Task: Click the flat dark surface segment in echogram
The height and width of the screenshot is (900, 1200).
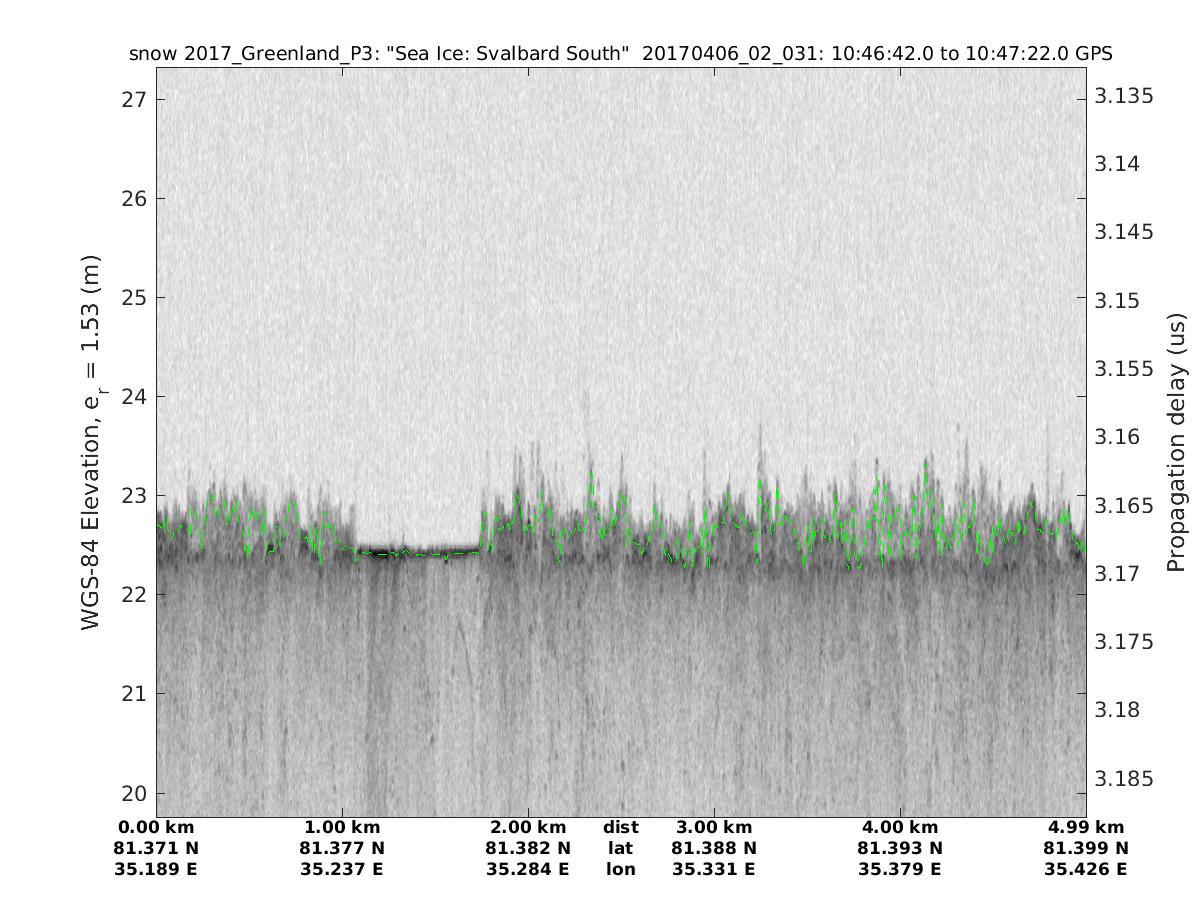Action: pyautogui.click(x=418, y=551)
